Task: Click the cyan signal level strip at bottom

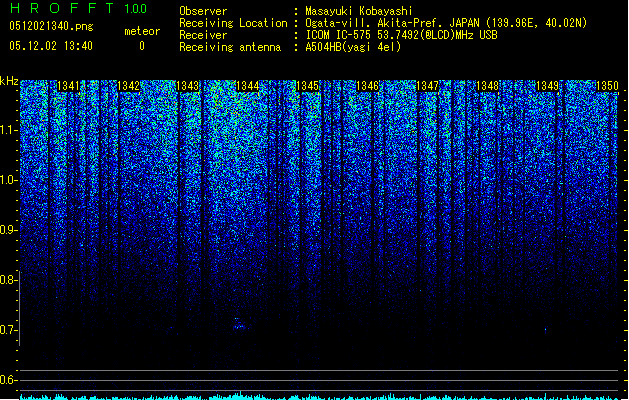Action: (x=319, y=397)
